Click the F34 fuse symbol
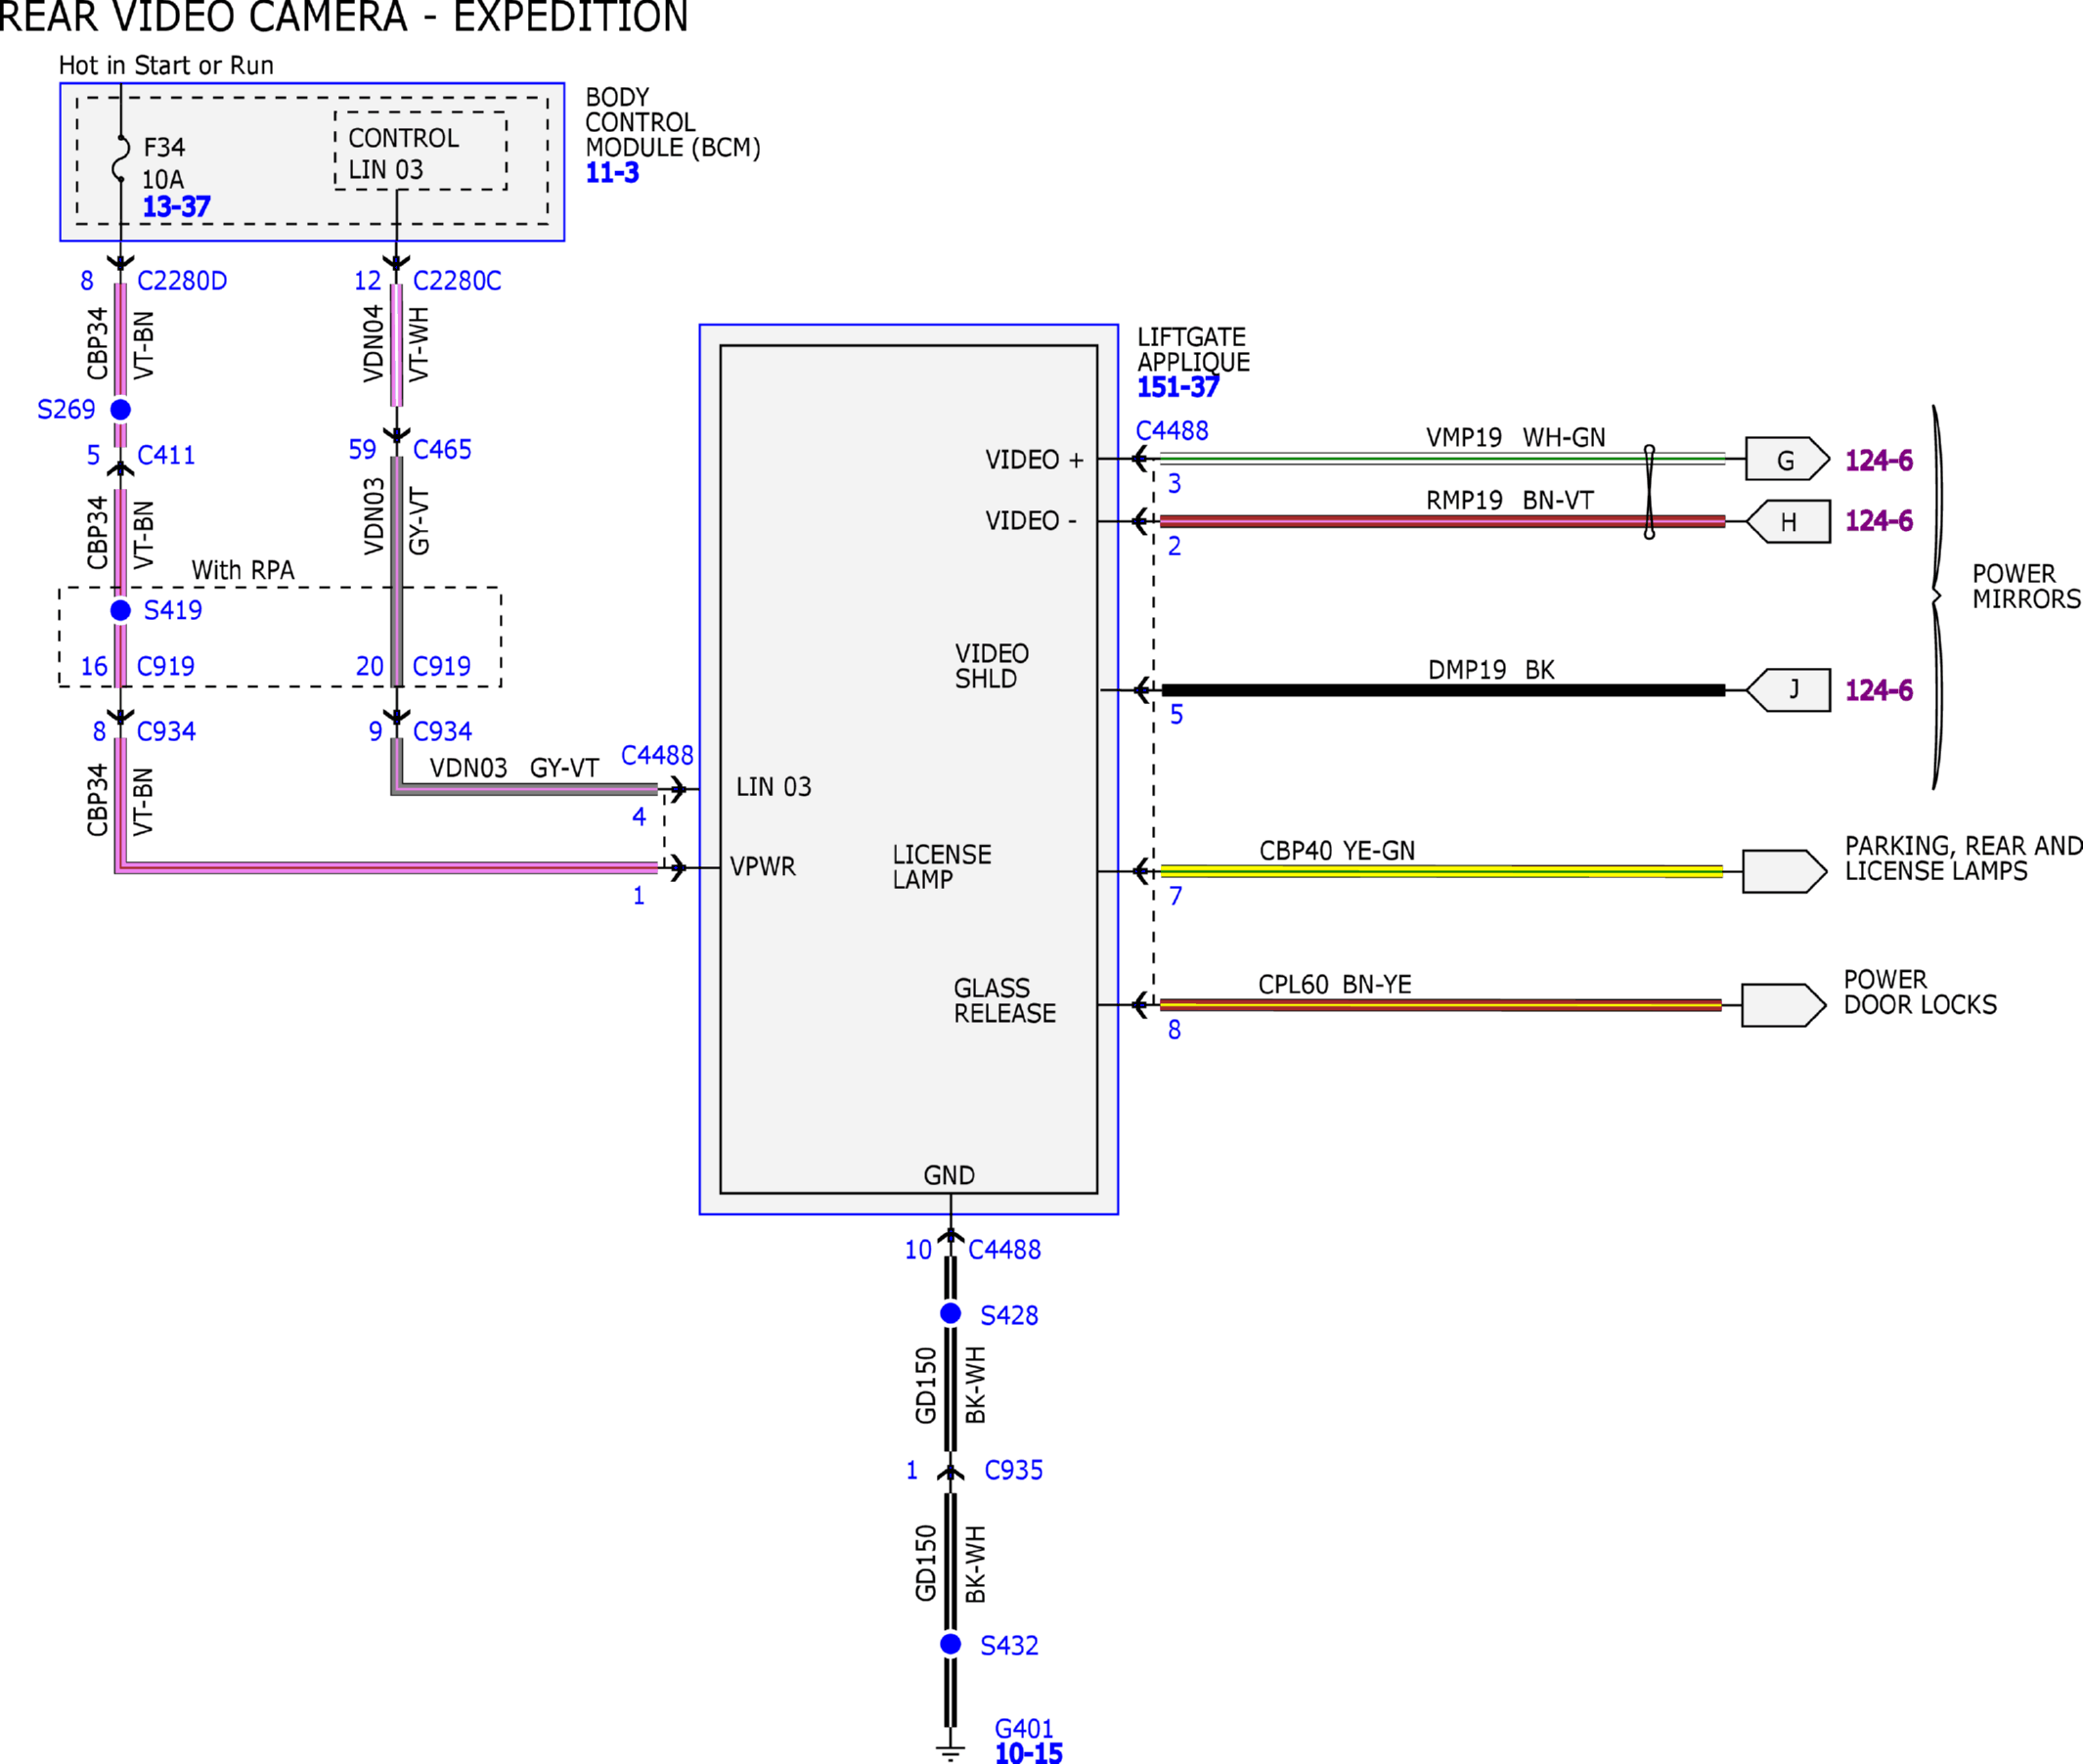The width and height of the screenshot is (2083, 1764). click(121, 158)
